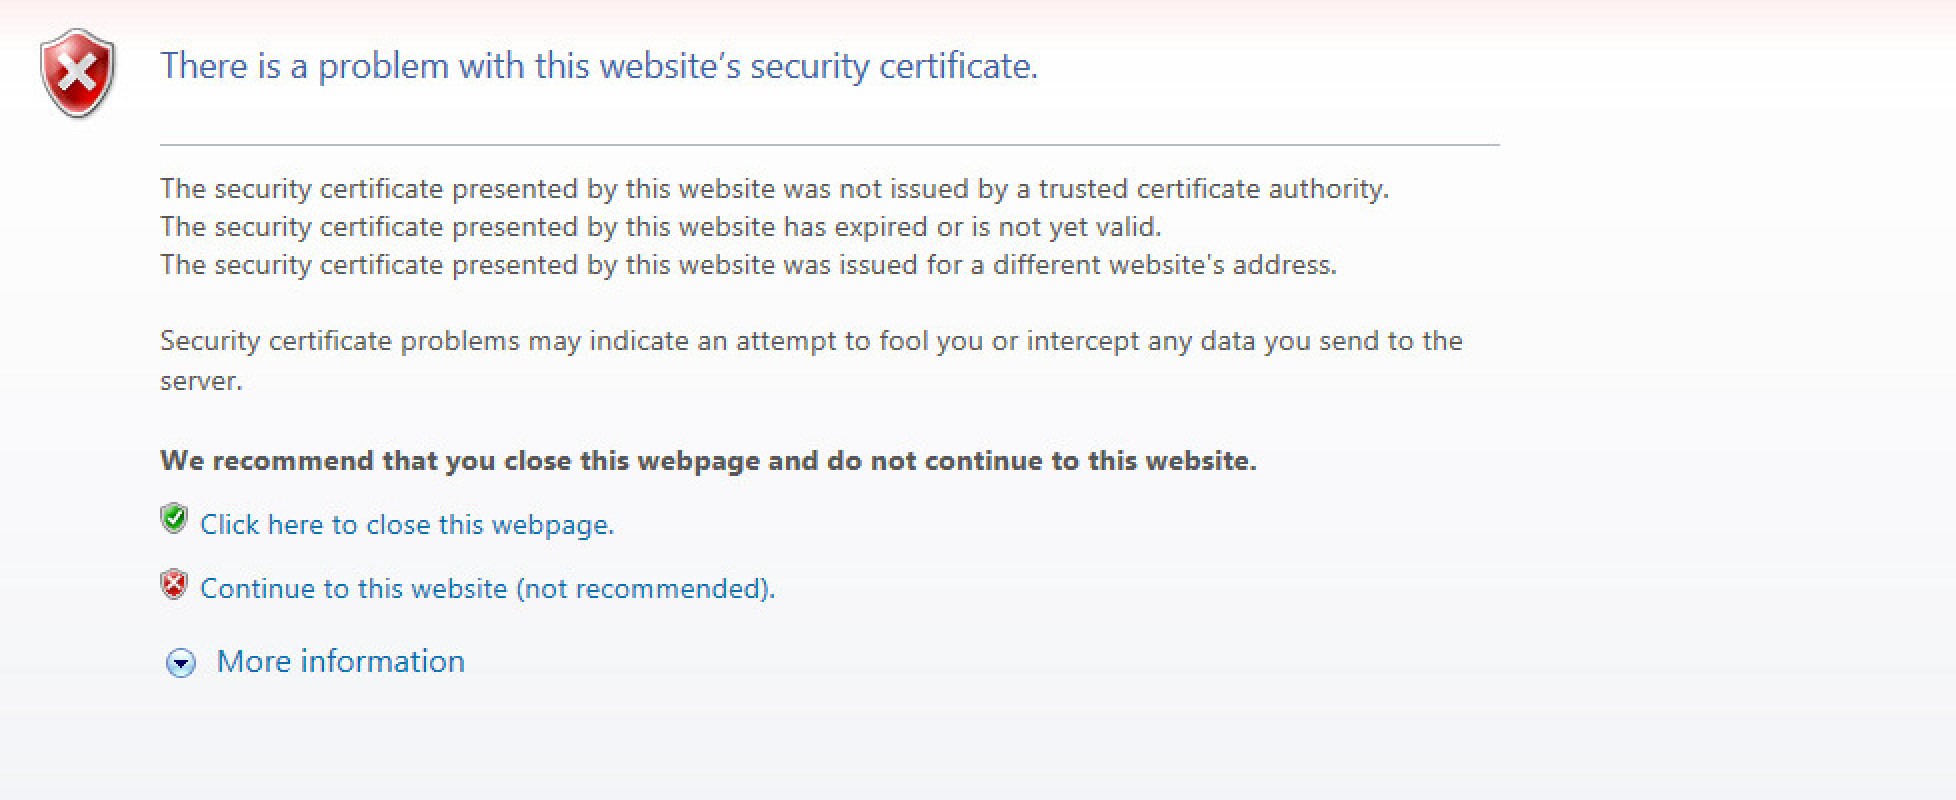Viewport: 1956px width, 800px height.
Task: Click the horizontal divider under the heading
Action: [x=829, y=145]
